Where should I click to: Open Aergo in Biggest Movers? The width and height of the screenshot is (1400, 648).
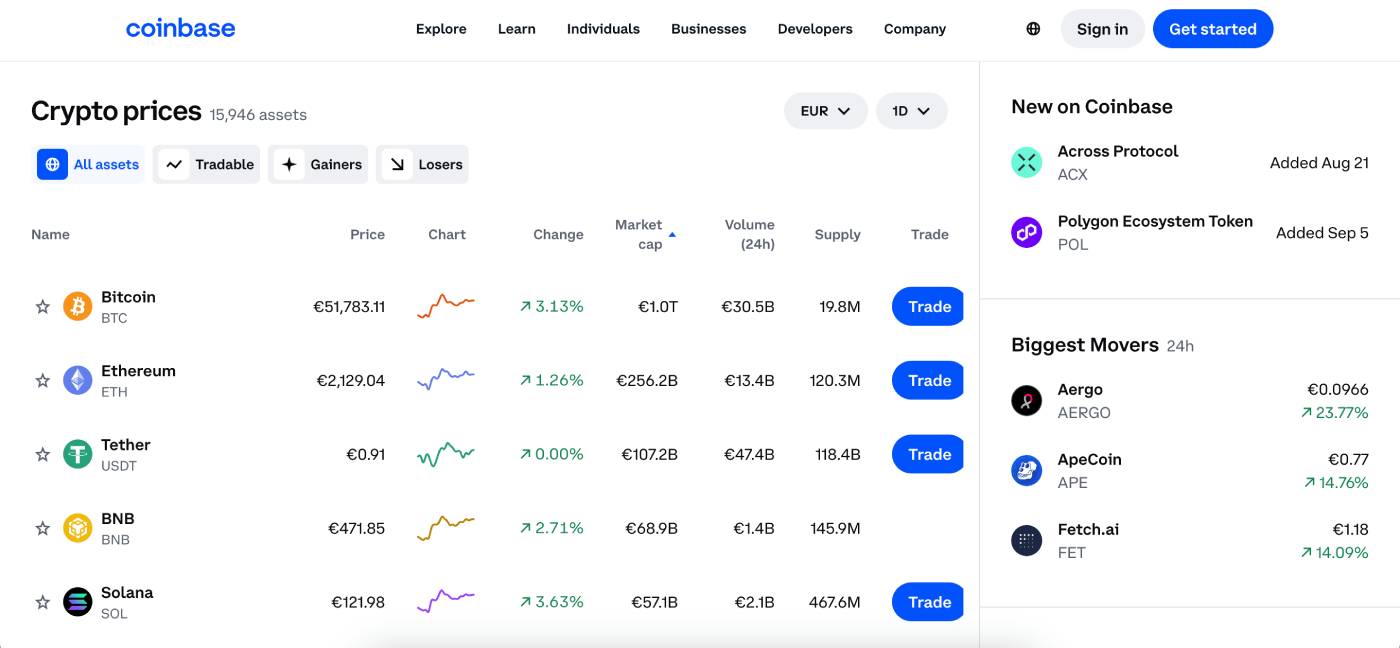[1190, 400]
